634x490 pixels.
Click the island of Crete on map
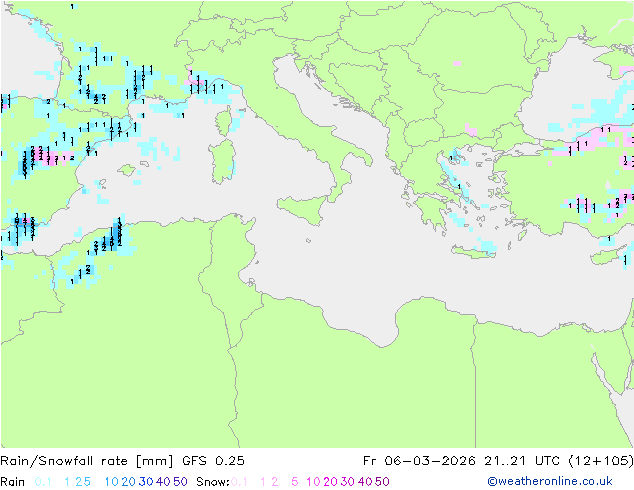pyautogui.click(x=473, y=252)
